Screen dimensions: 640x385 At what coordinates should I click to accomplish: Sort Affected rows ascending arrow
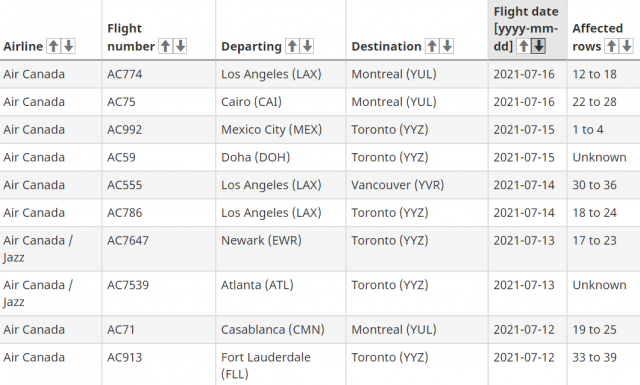[x=611, y=46]
